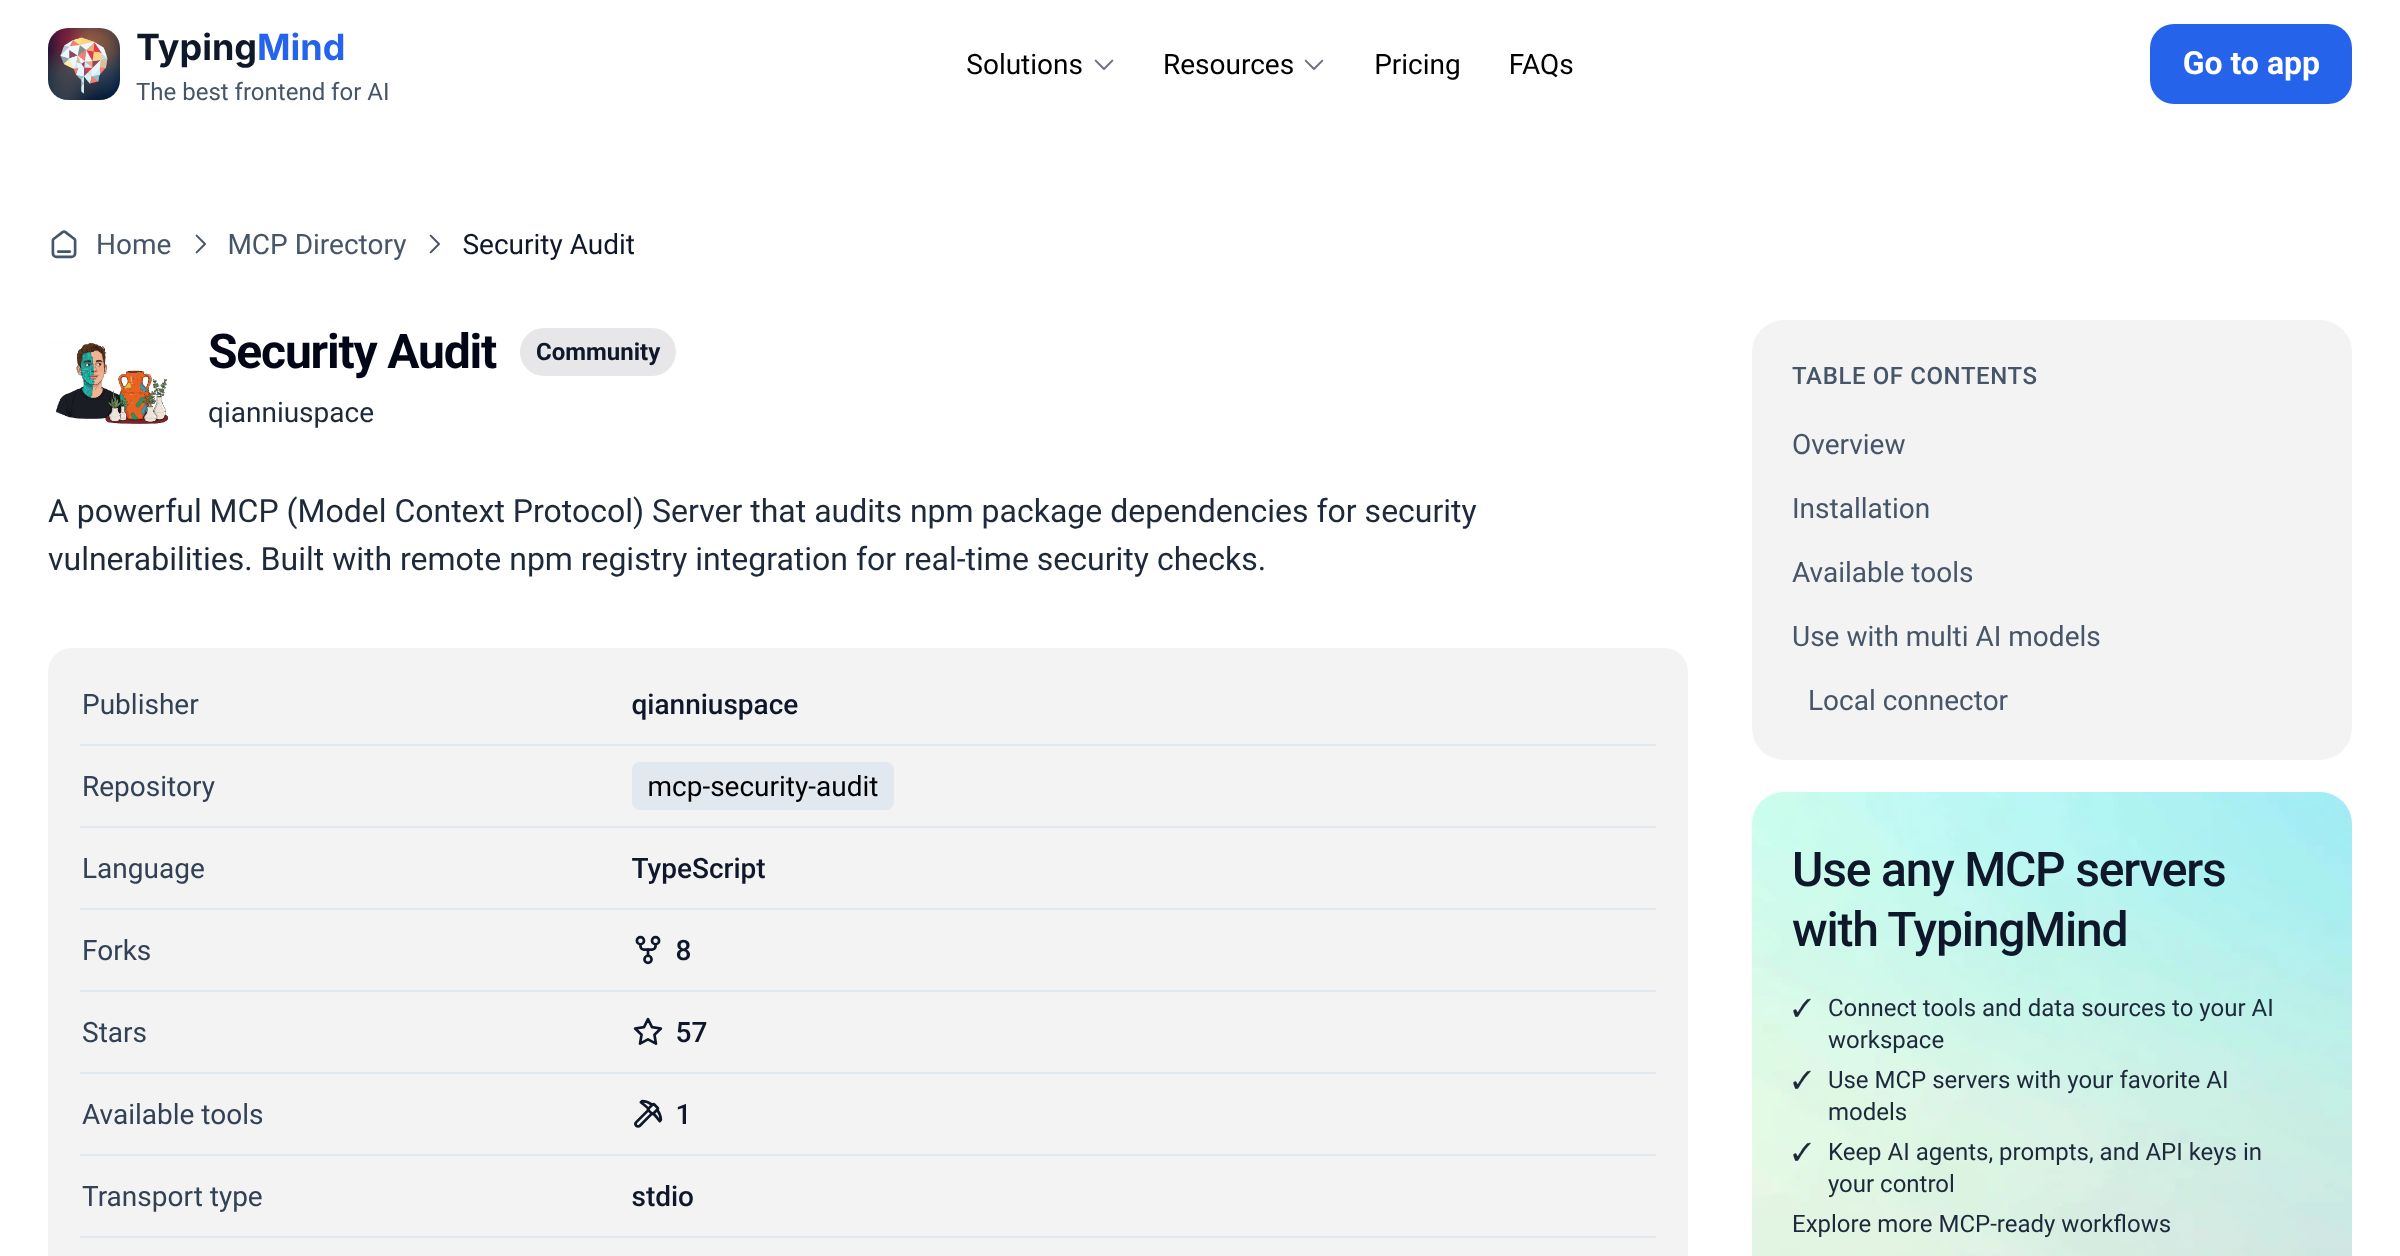Click the pickaxe tools icon beside 1

(x=648, y=1114)
